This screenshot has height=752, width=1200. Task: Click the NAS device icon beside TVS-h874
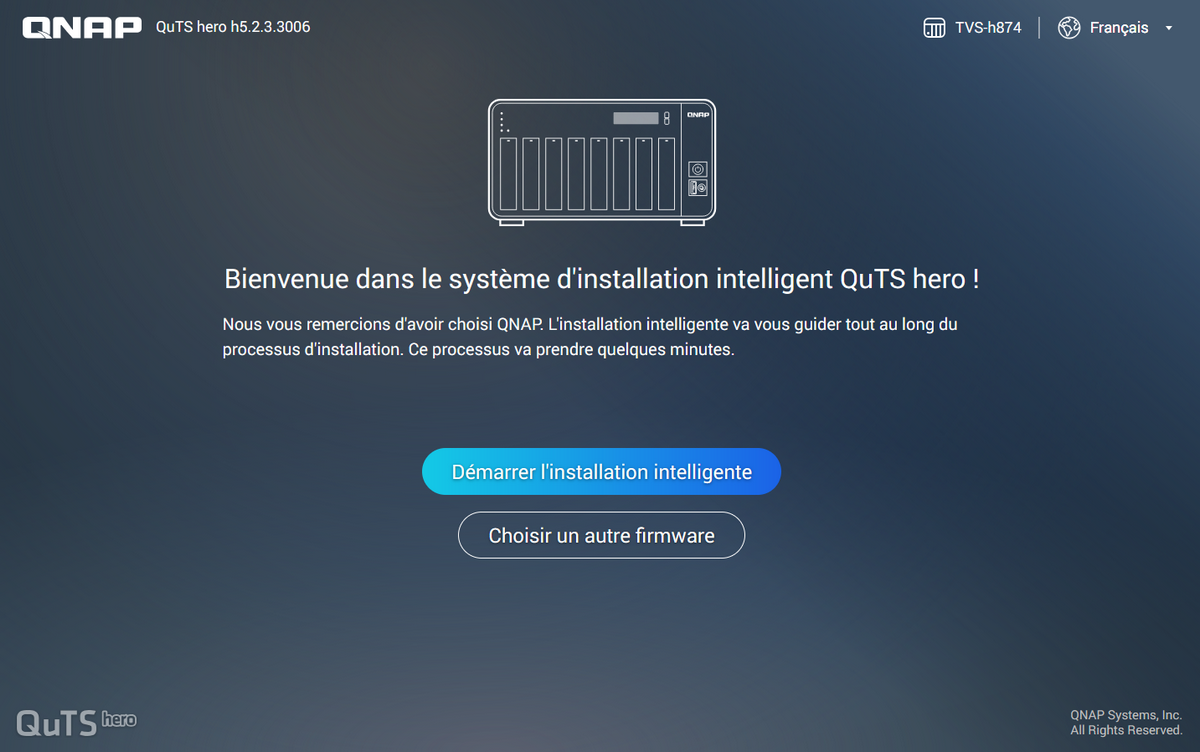click(934, 28)
